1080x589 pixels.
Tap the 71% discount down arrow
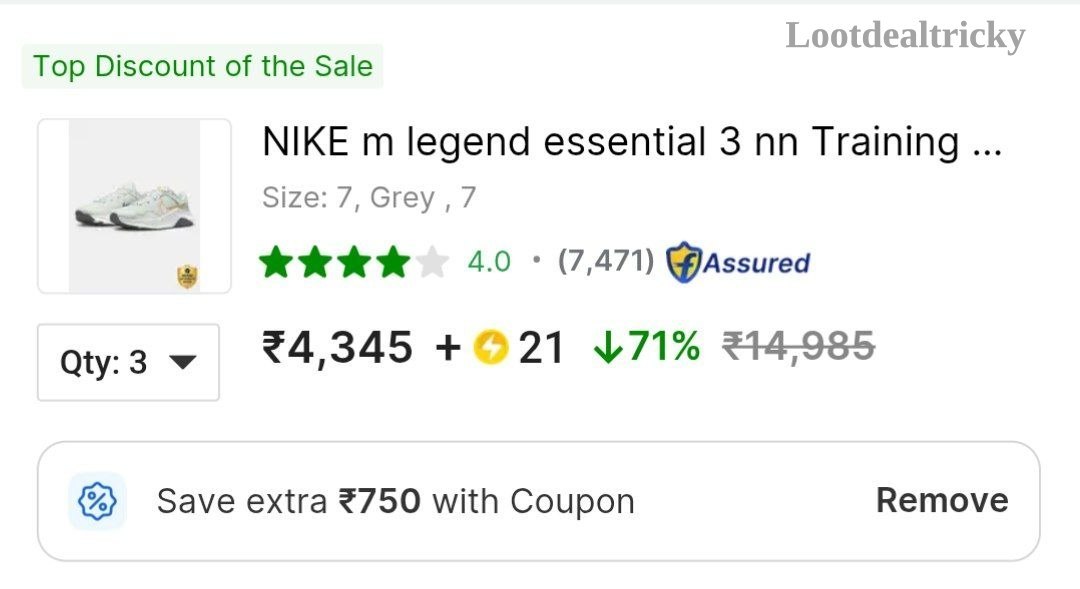[x=607, y=347]
